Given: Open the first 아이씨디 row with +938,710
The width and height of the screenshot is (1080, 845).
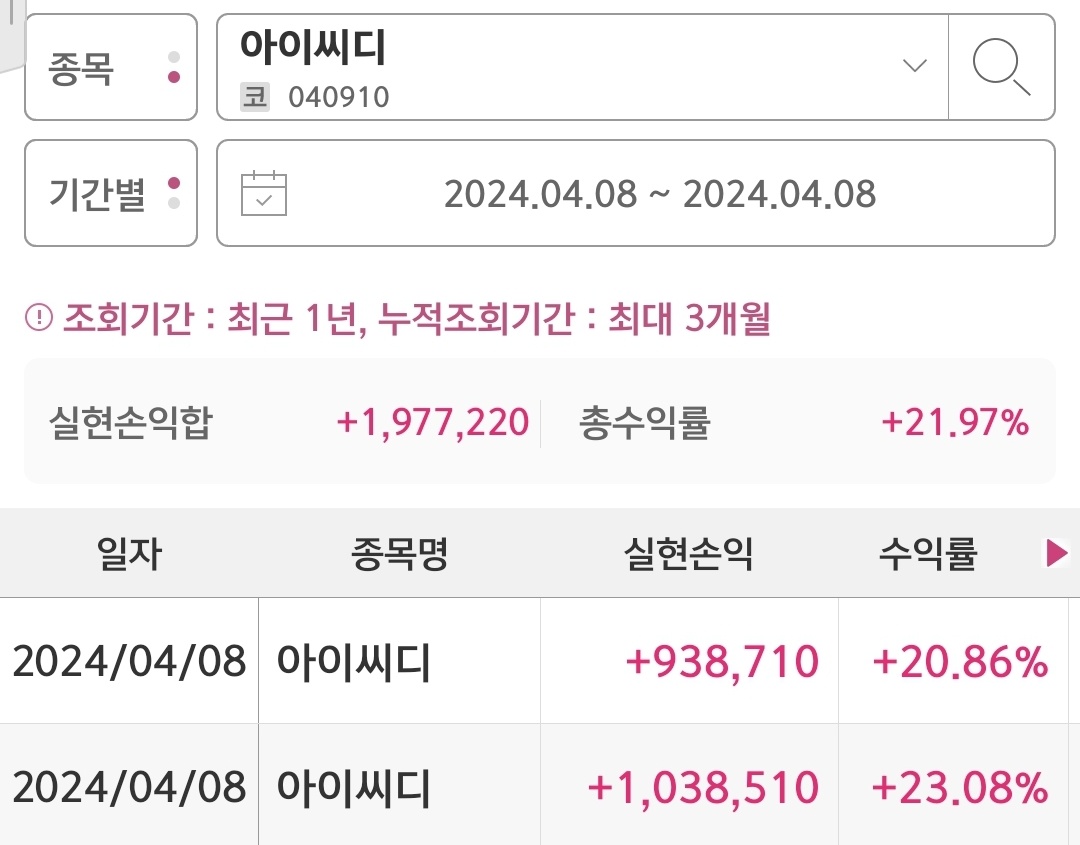Looking at the screenshot, I should (x=540, y=660).
